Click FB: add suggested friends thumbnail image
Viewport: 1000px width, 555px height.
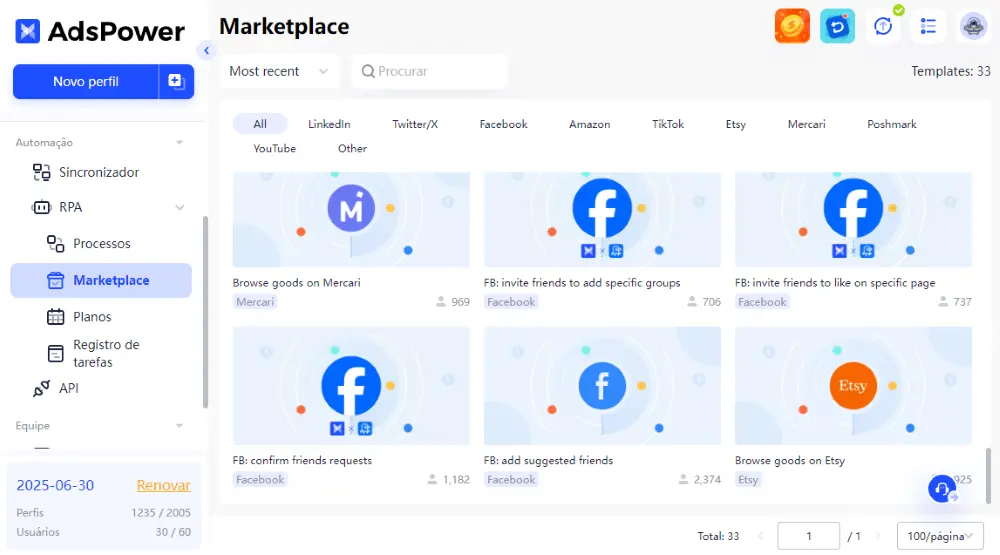602,385
